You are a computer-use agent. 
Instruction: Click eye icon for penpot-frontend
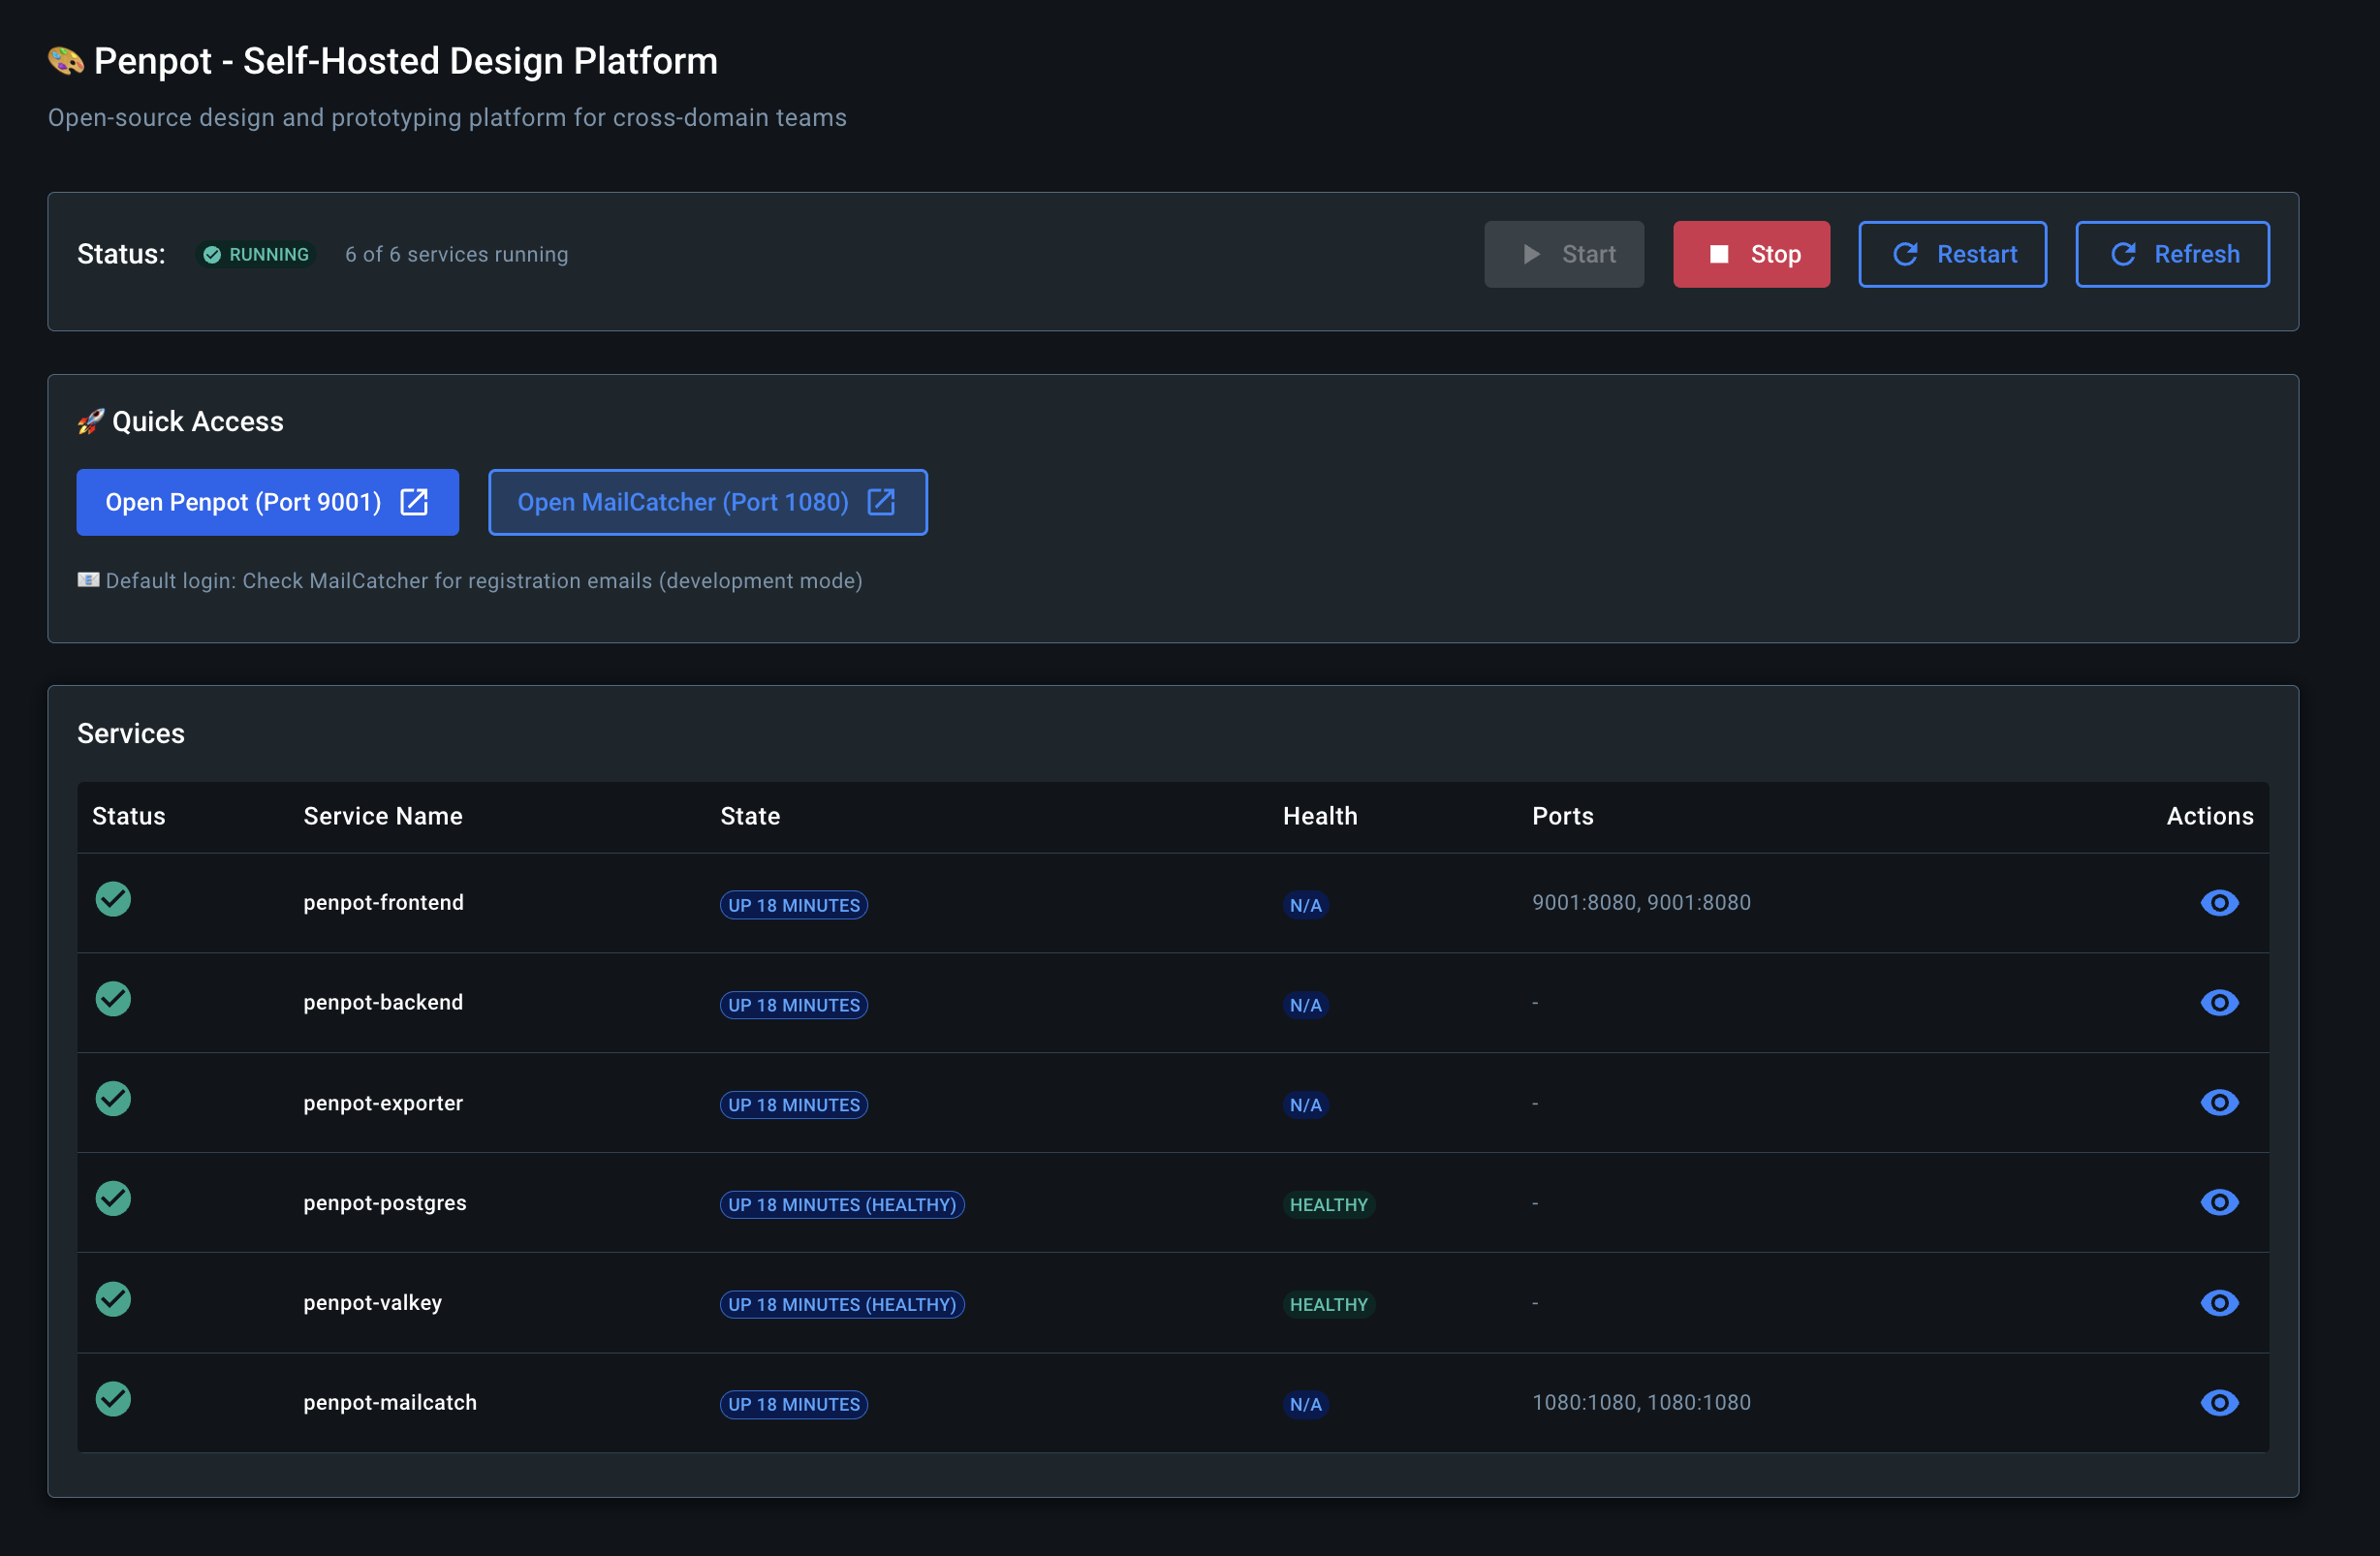(2218, 903)
